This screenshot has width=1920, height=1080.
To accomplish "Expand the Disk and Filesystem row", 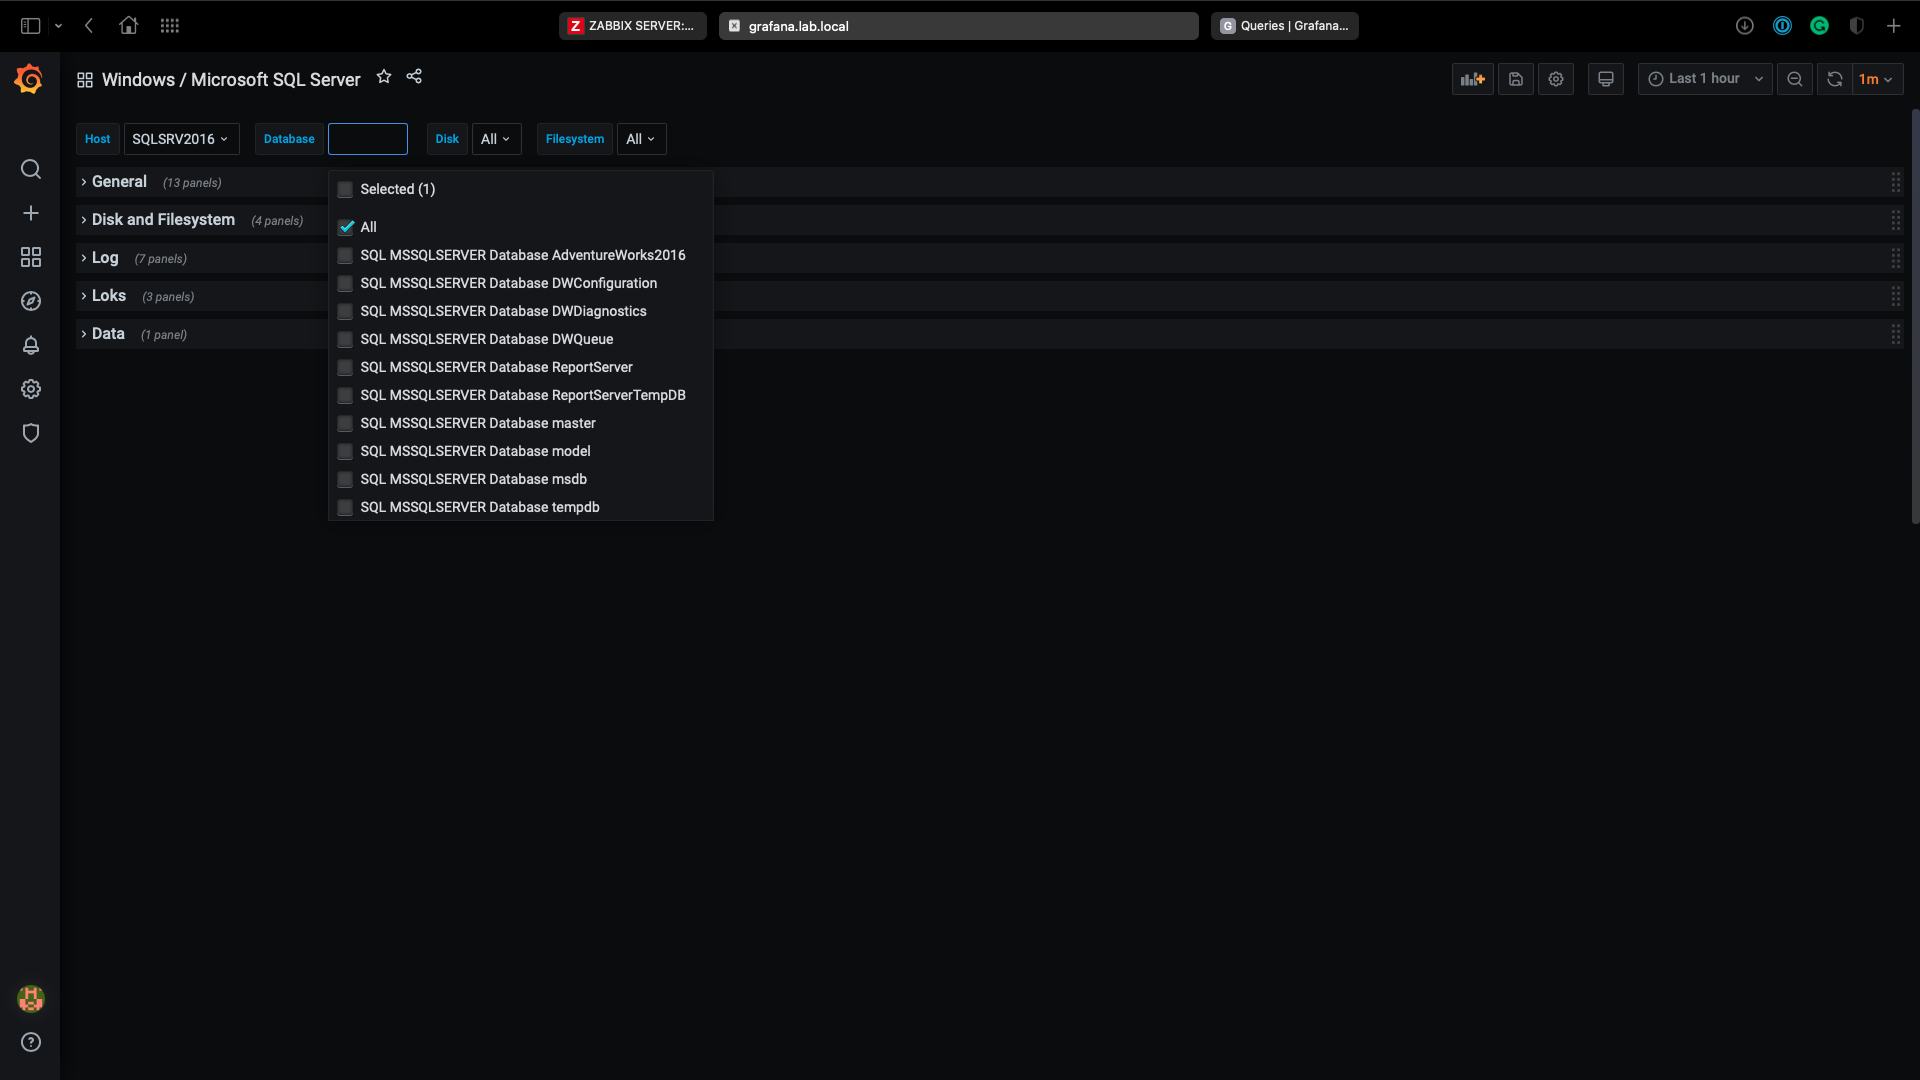I will (x=163, y=220).
